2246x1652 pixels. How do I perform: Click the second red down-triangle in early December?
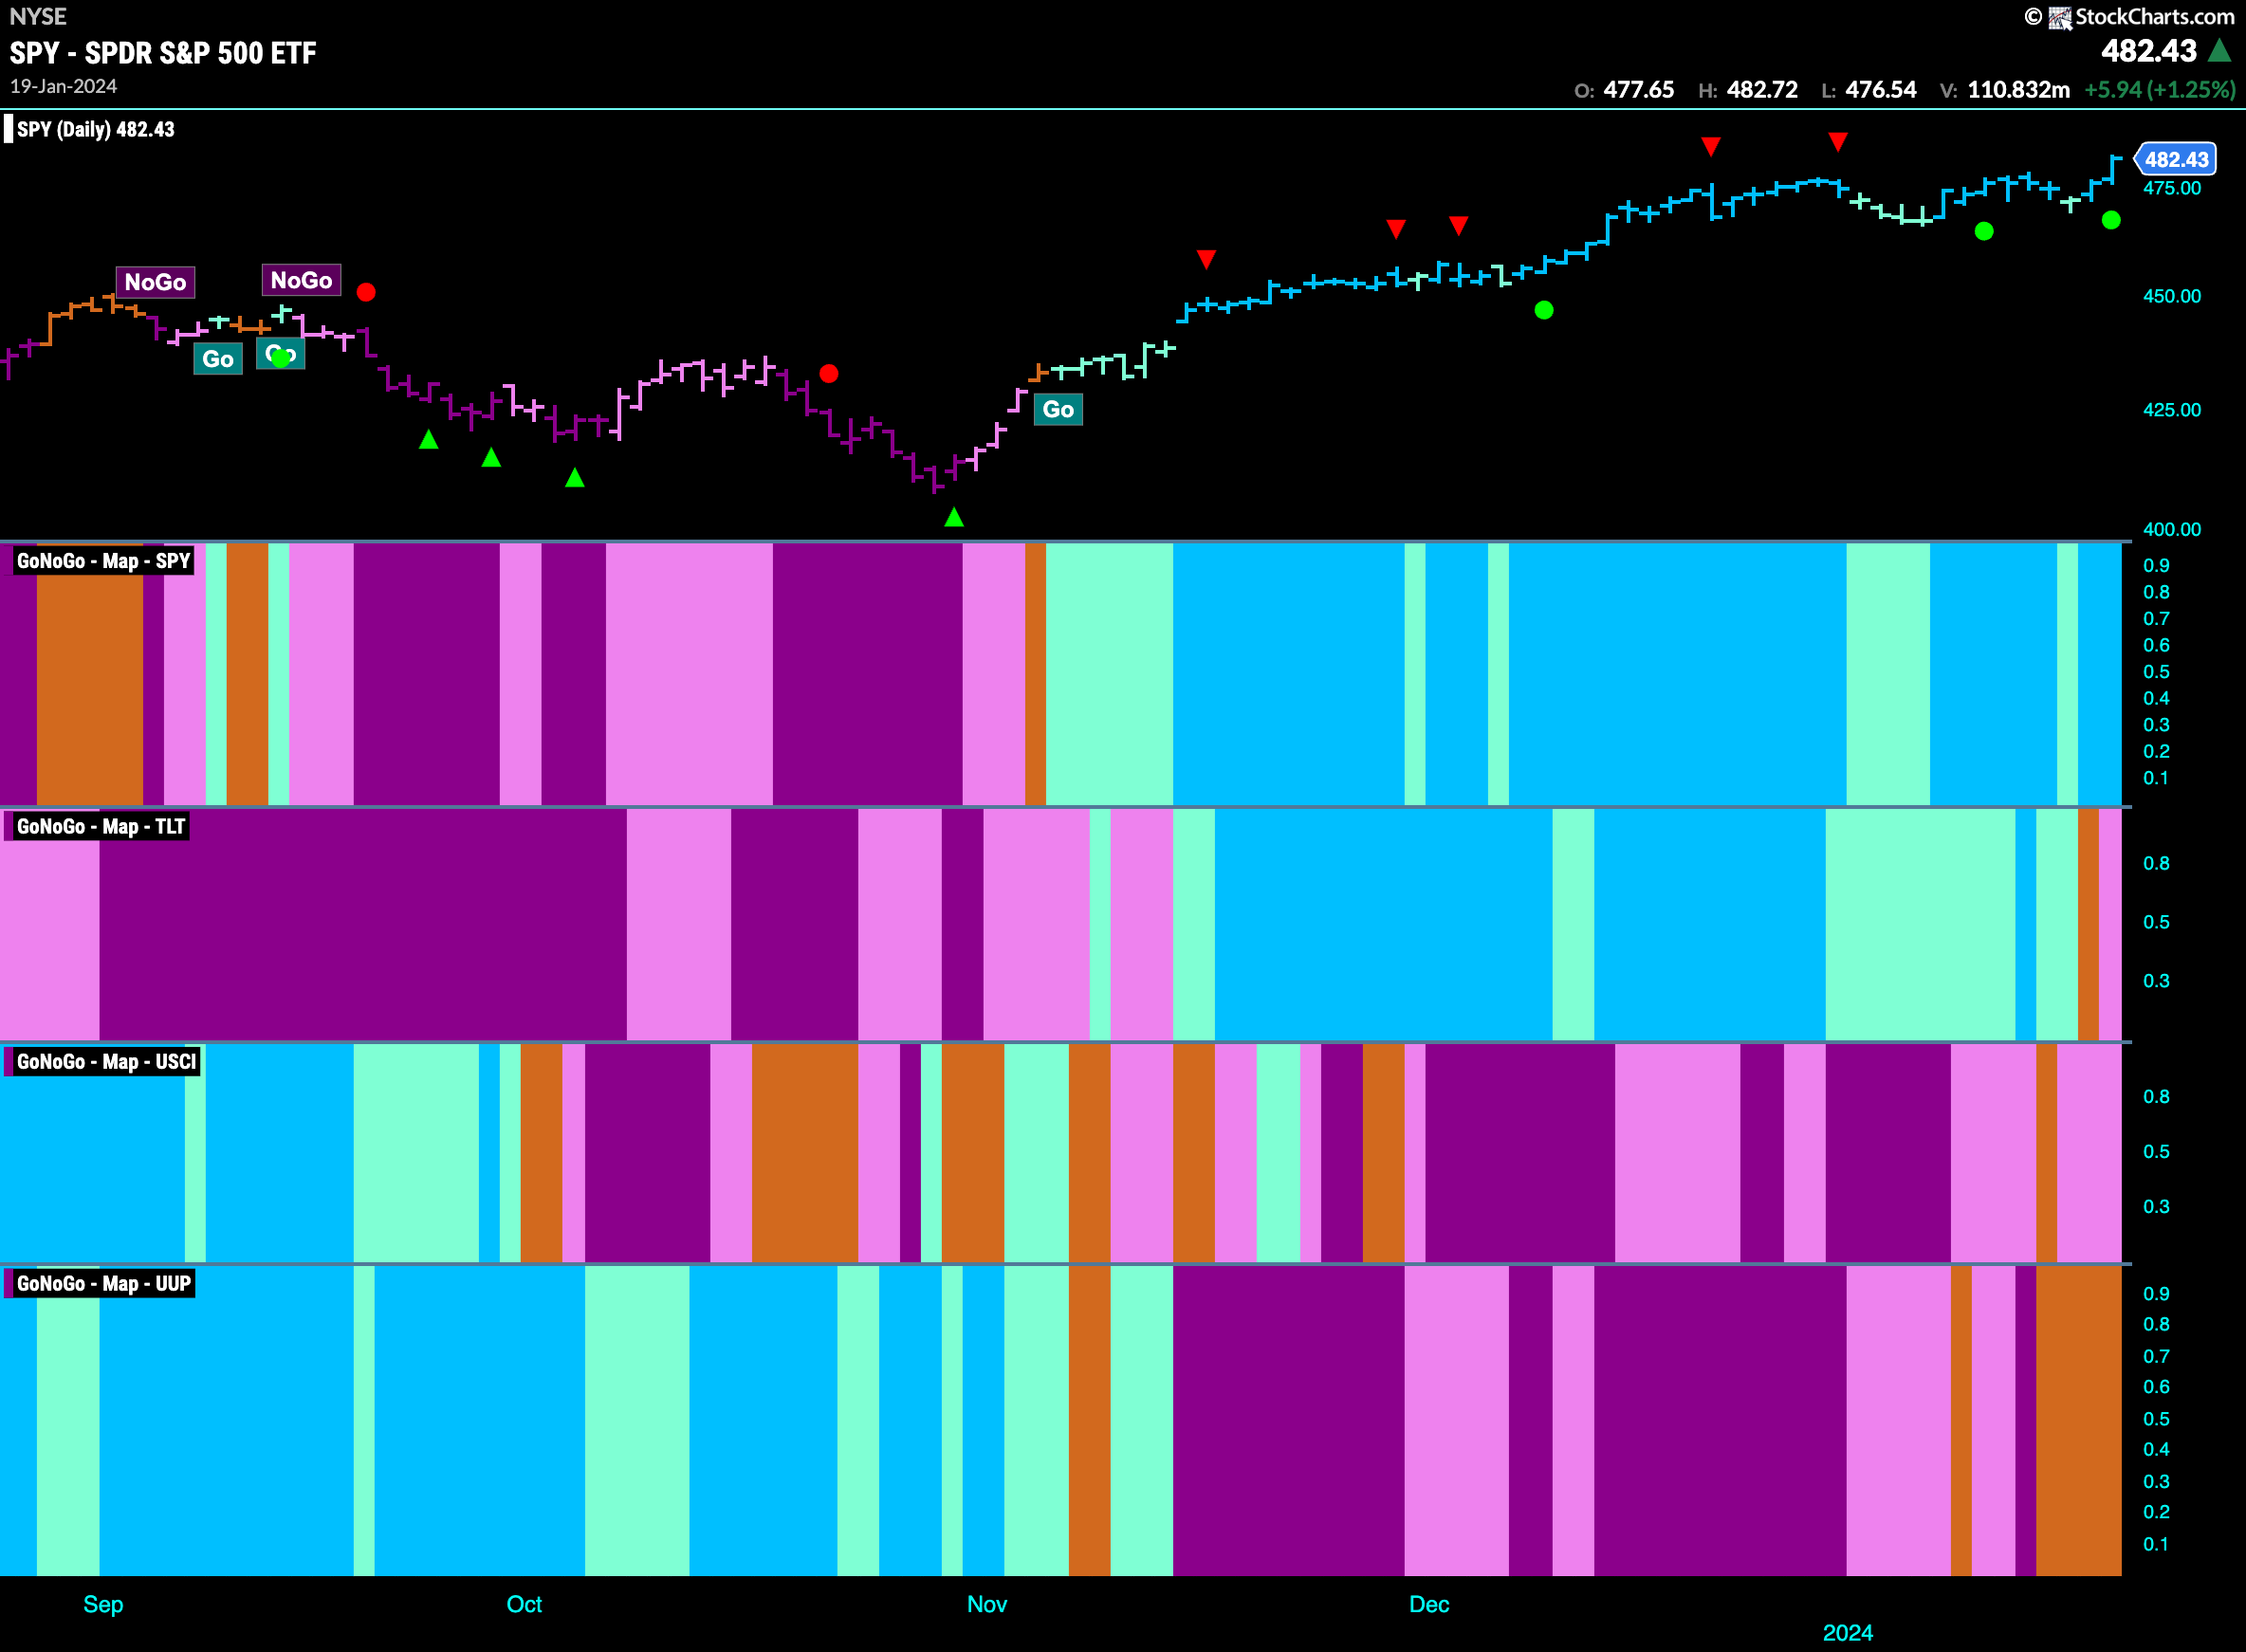[1459, 225]
